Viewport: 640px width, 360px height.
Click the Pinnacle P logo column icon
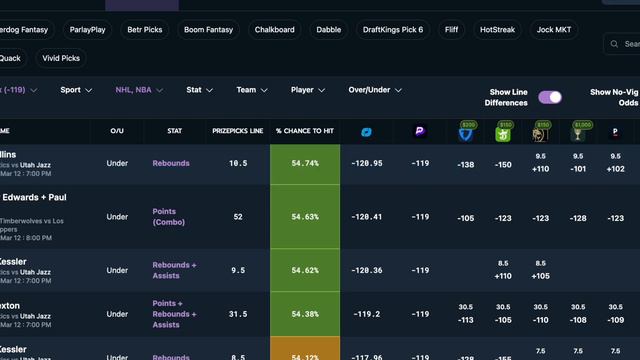point(615,132)
